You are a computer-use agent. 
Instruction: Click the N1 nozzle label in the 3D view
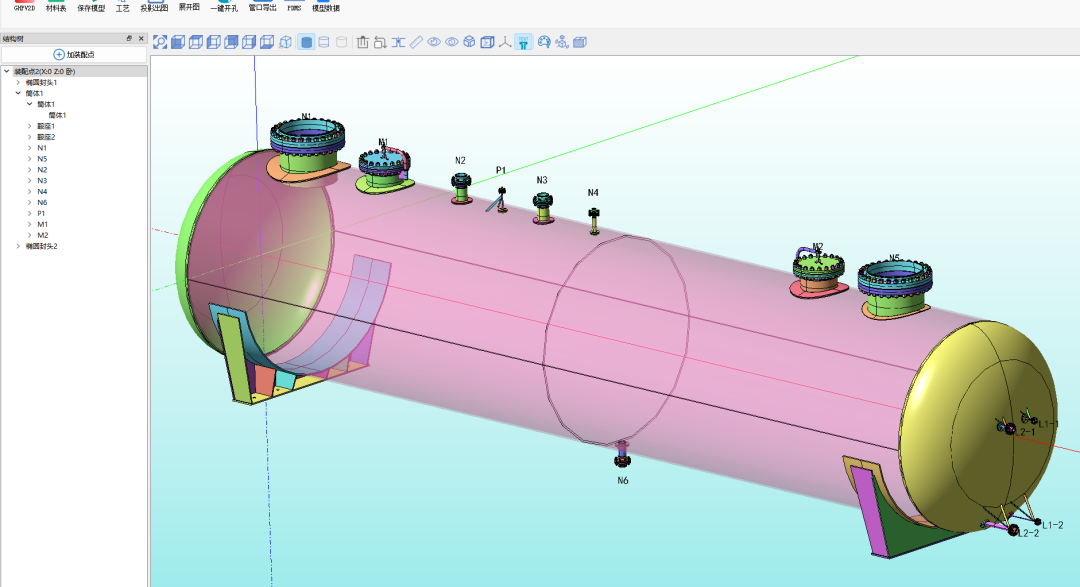(307, 117)
